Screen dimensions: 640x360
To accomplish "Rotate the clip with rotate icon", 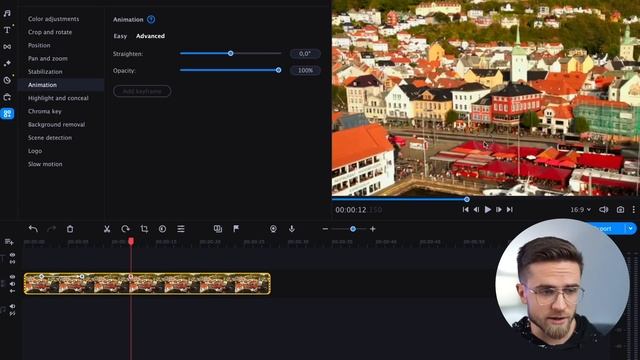I will pyautogui.click(x=125, y=229).
